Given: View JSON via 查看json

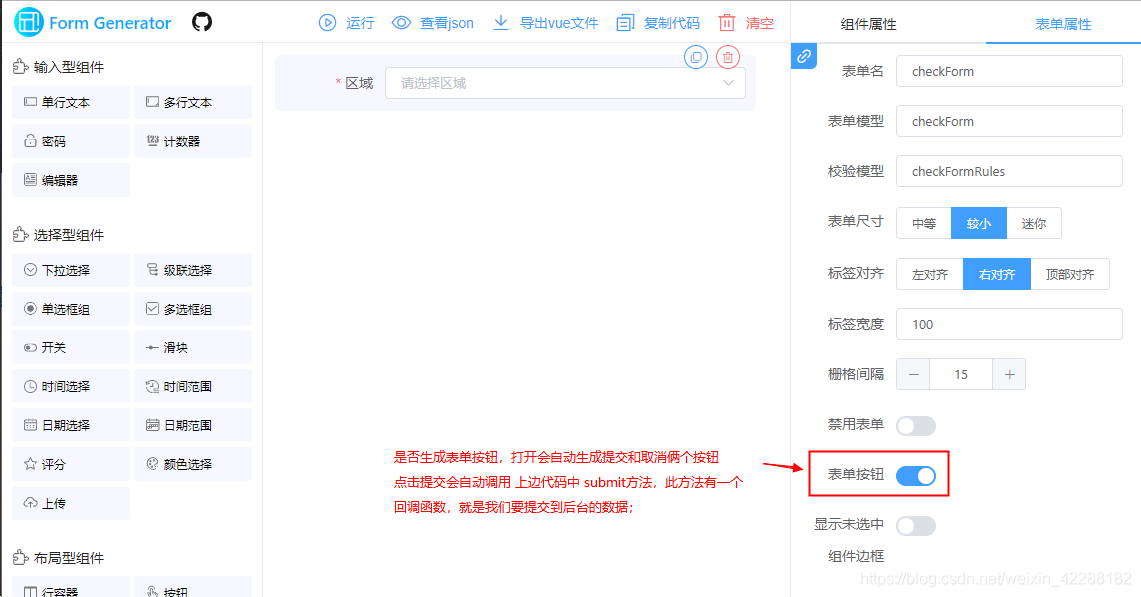Looking at the screenshot, I should pos(433,23).
